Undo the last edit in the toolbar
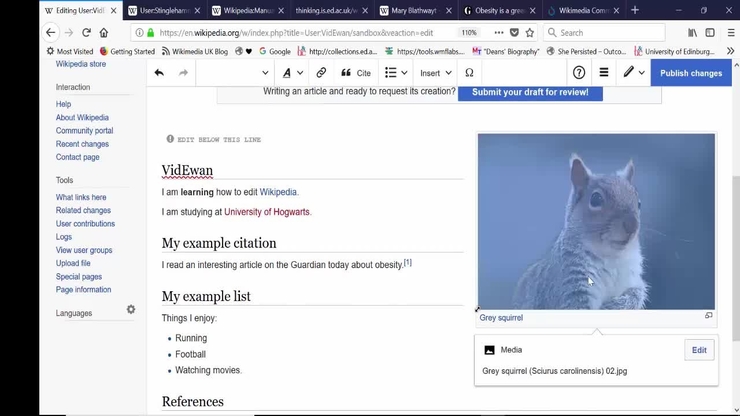 pyautogui.click(x=159, y=73)
